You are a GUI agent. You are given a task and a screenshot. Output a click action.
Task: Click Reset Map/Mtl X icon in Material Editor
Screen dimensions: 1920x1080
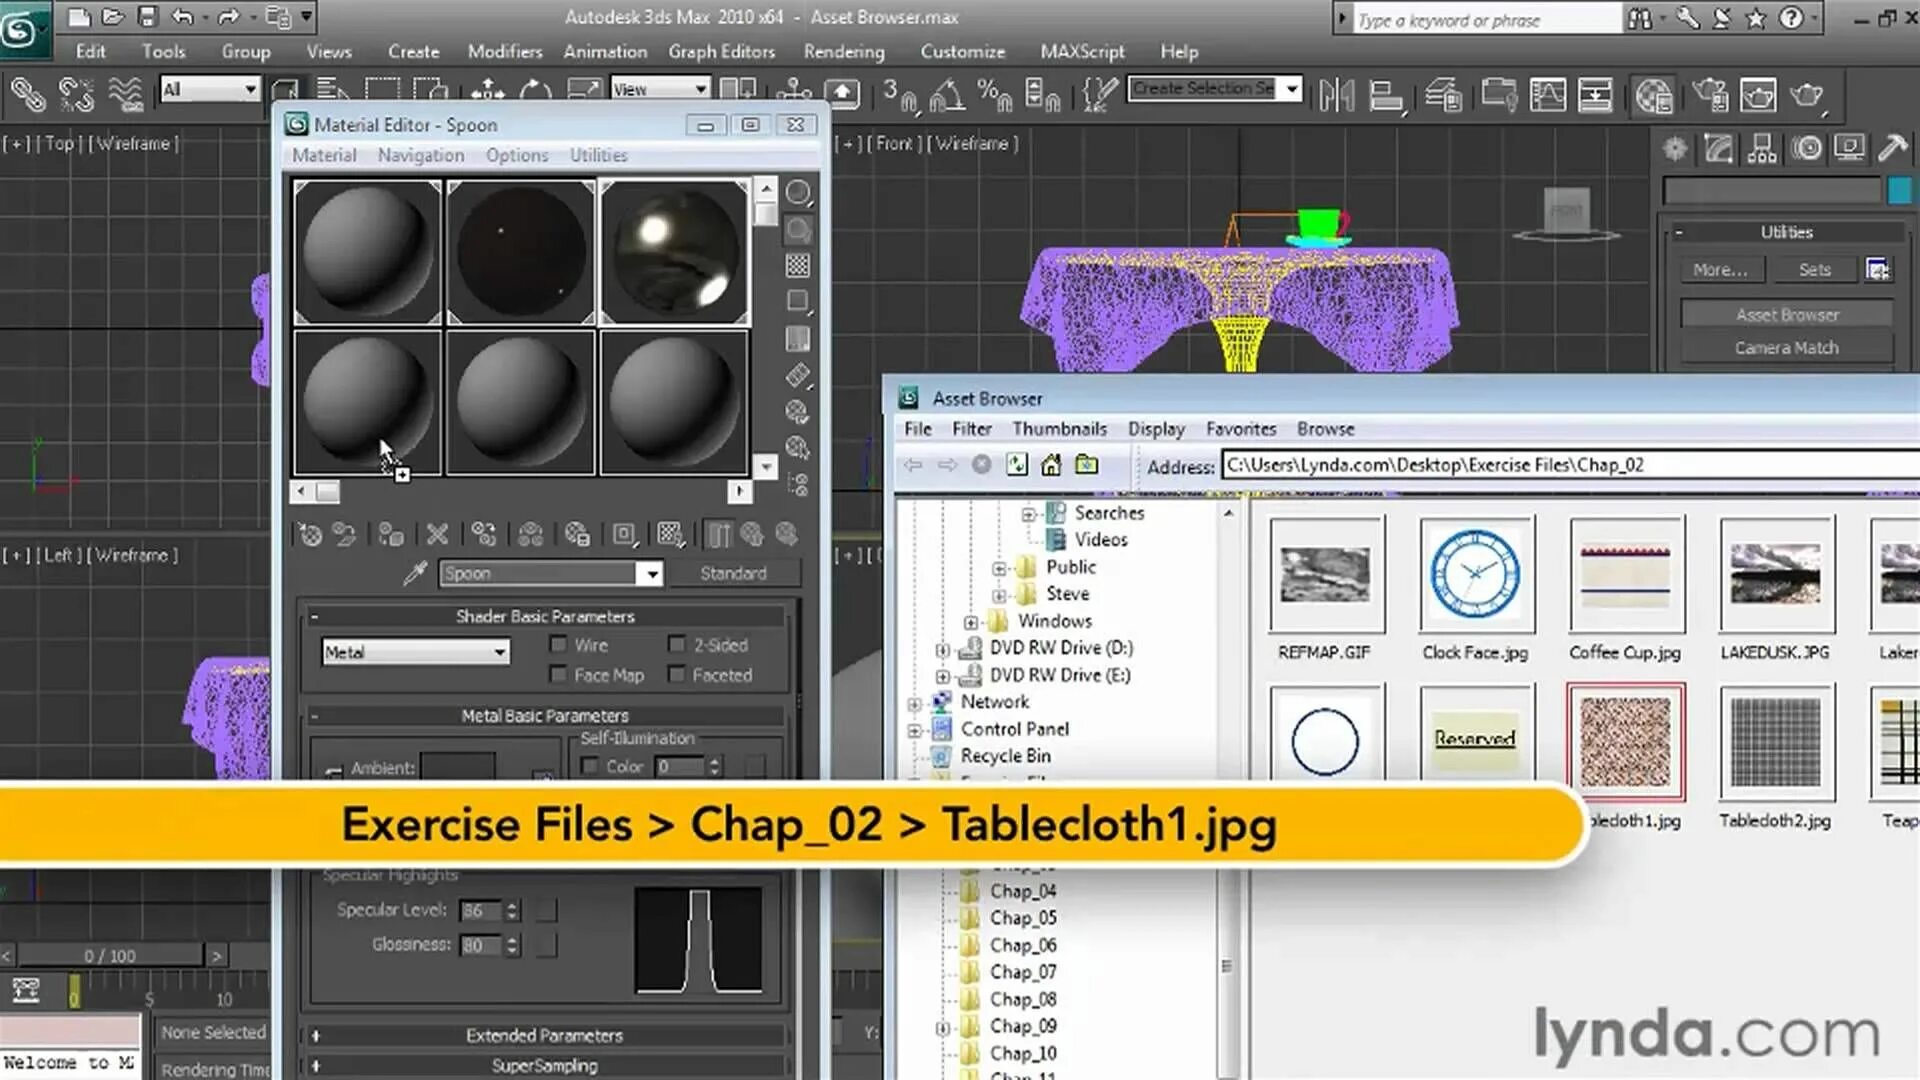(x=437, y=535)
